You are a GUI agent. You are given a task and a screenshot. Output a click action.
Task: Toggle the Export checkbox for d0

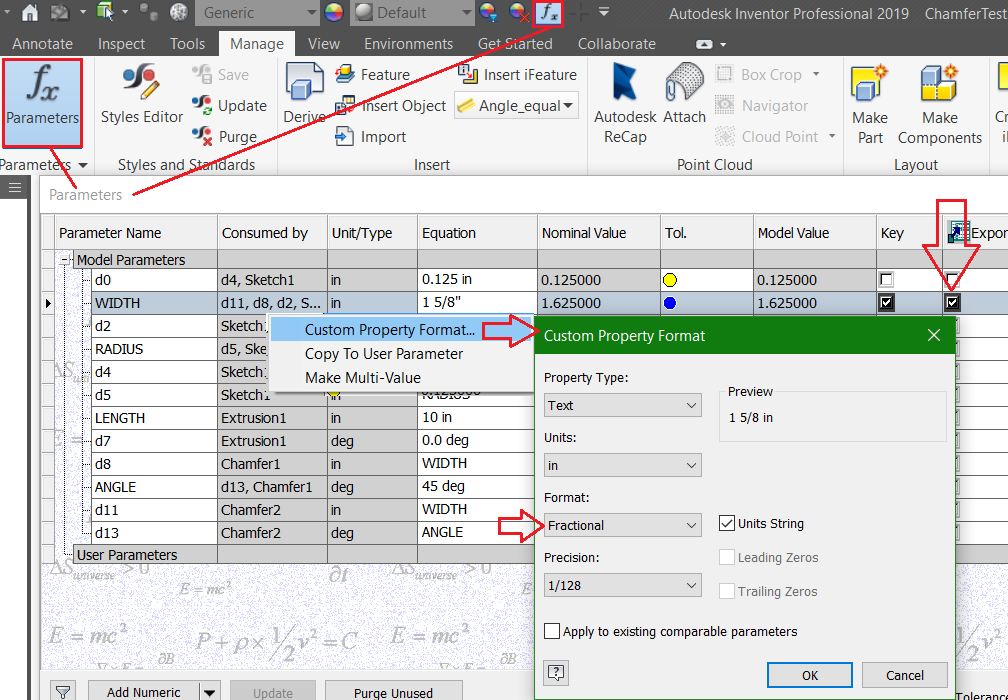coord(952,280)
